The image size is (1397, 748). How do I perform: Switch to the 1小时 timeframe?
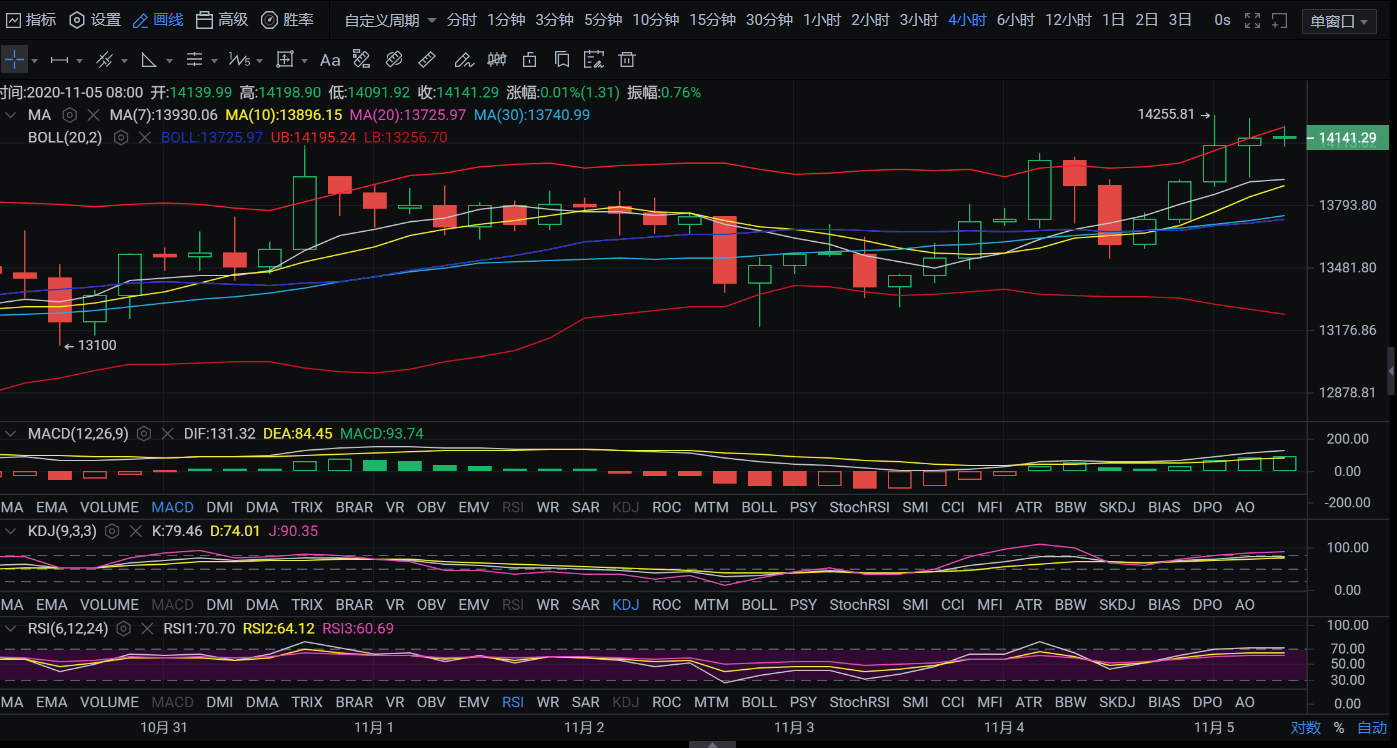click(822, 20)
